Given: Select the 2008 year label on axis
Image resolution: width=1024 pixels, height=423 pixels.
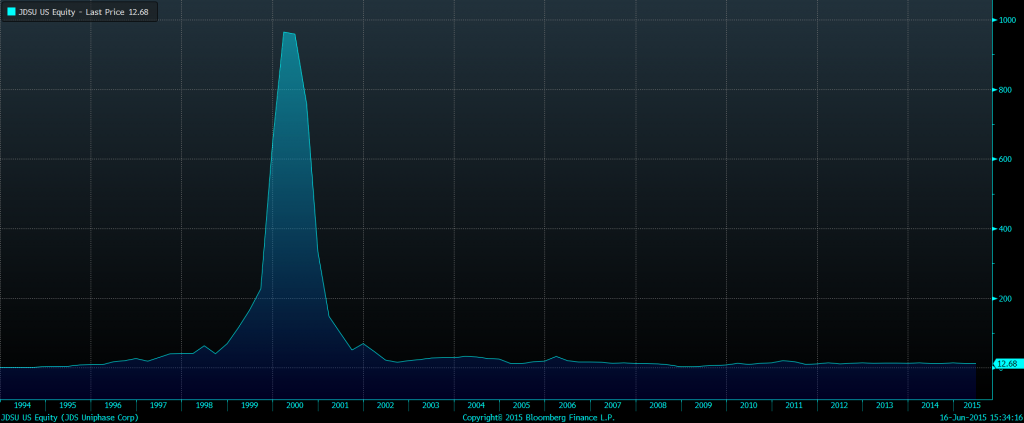Looking at the screenshot, I should click(x=658, y=405).
